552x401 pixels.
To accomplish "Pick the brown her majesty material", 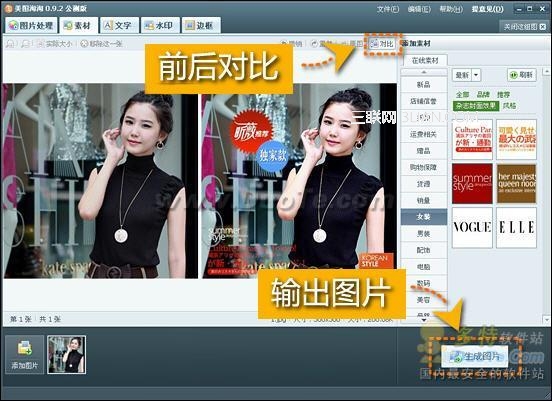I will pyautogui.click(x=516, y=183).
